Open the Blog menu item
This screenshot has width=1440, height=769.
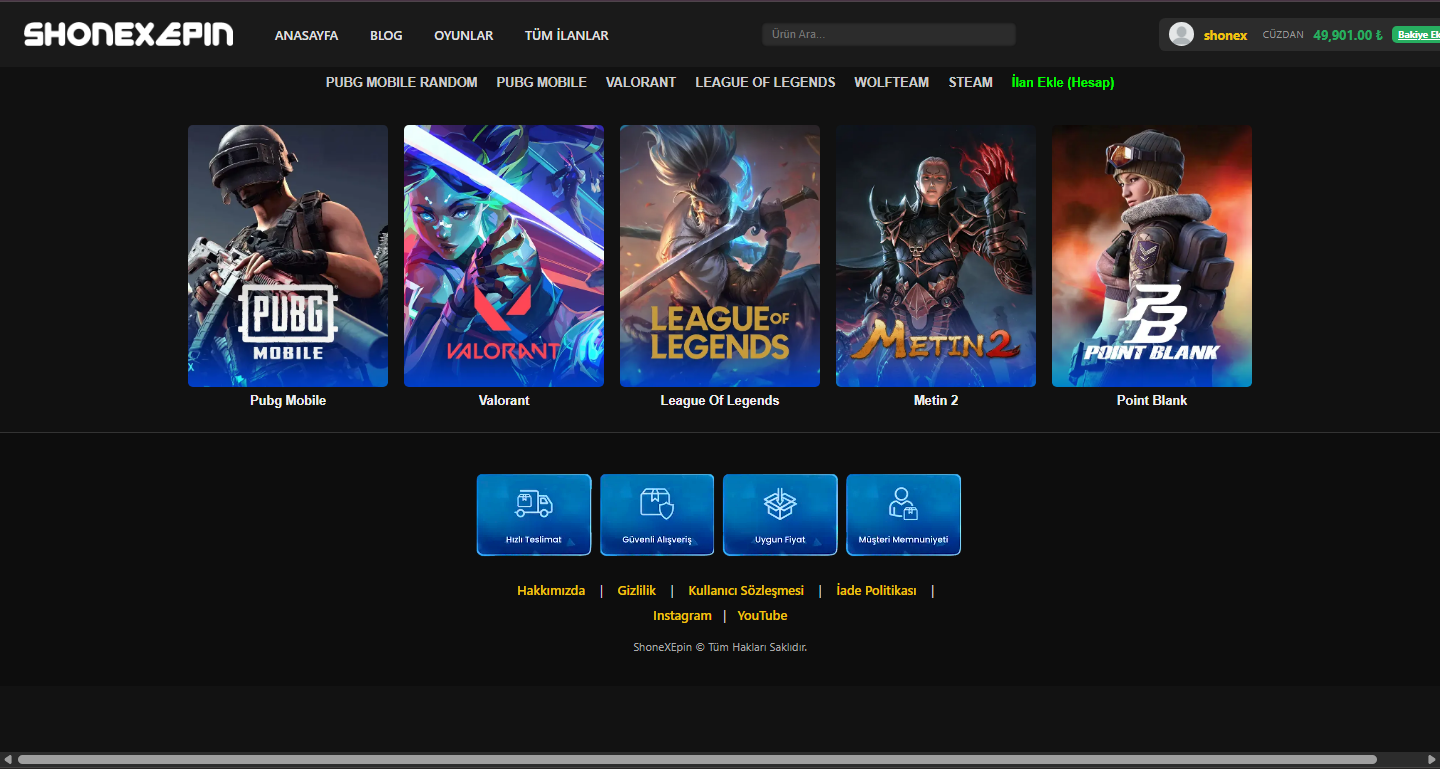coord(386,35)
